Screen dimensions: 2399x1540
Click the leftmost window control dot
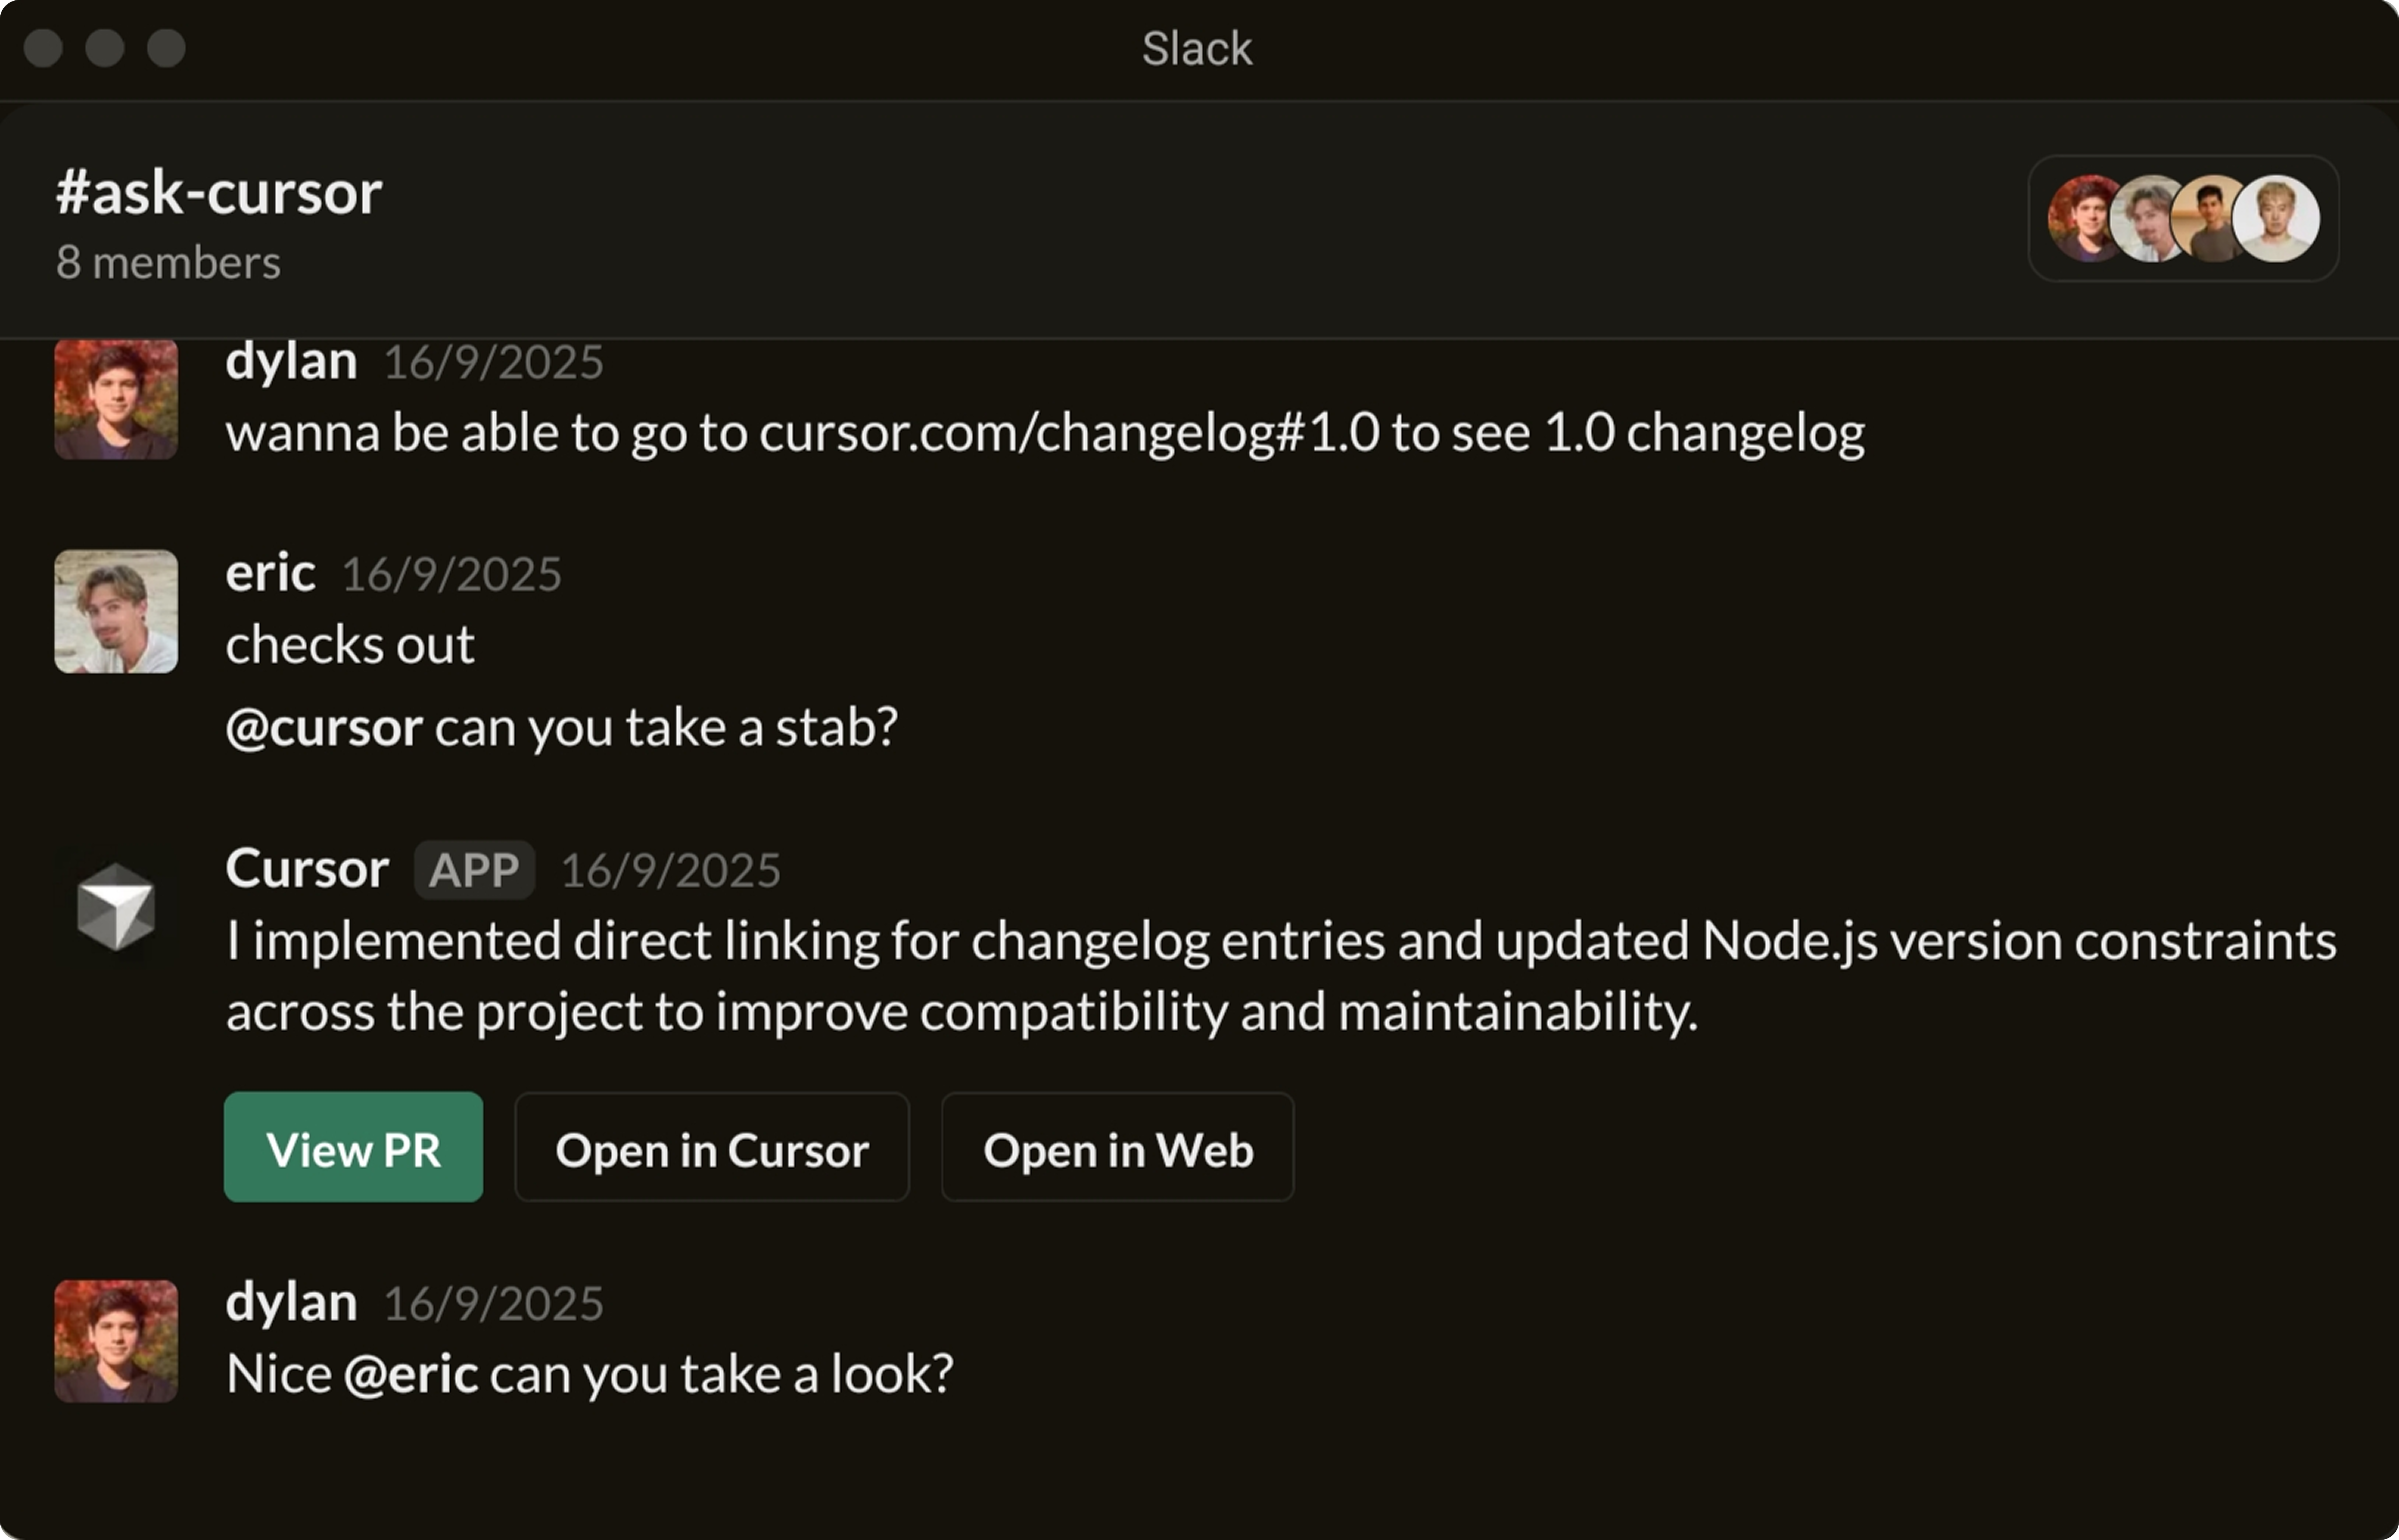pos(43,48)
